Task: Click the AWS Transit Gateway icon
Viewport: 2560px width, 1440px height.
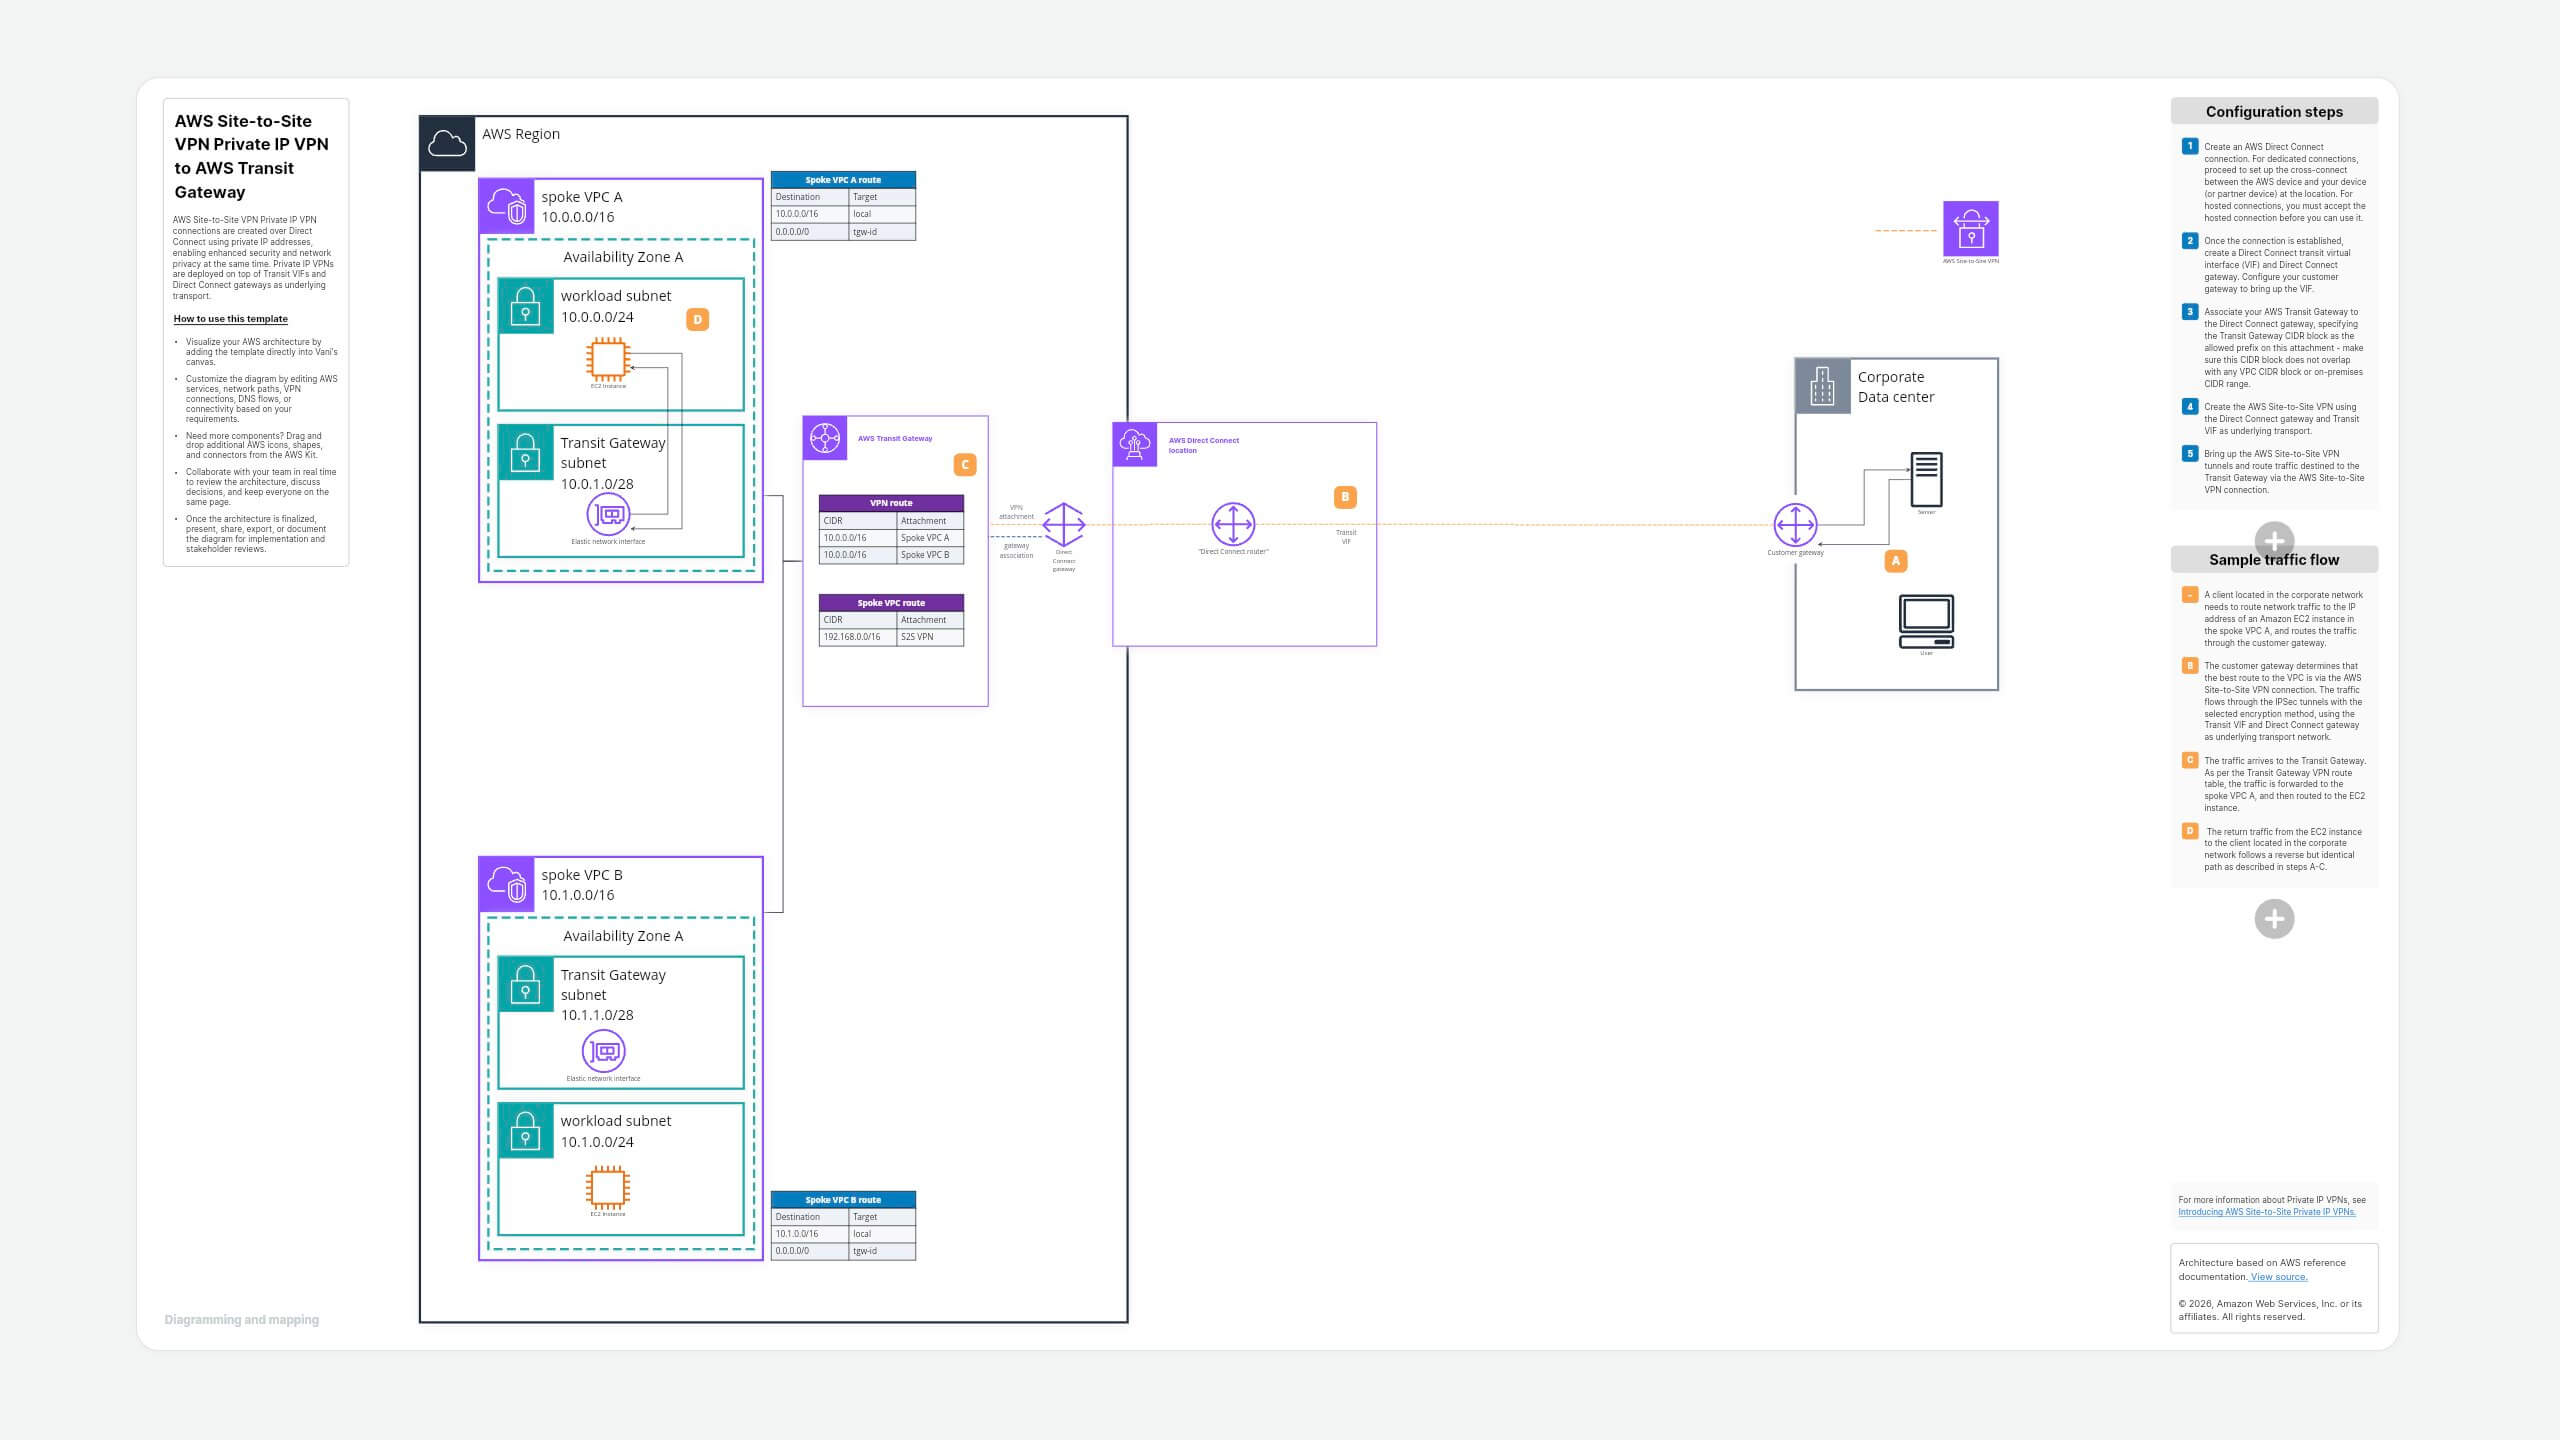Action: click(825, 438)
